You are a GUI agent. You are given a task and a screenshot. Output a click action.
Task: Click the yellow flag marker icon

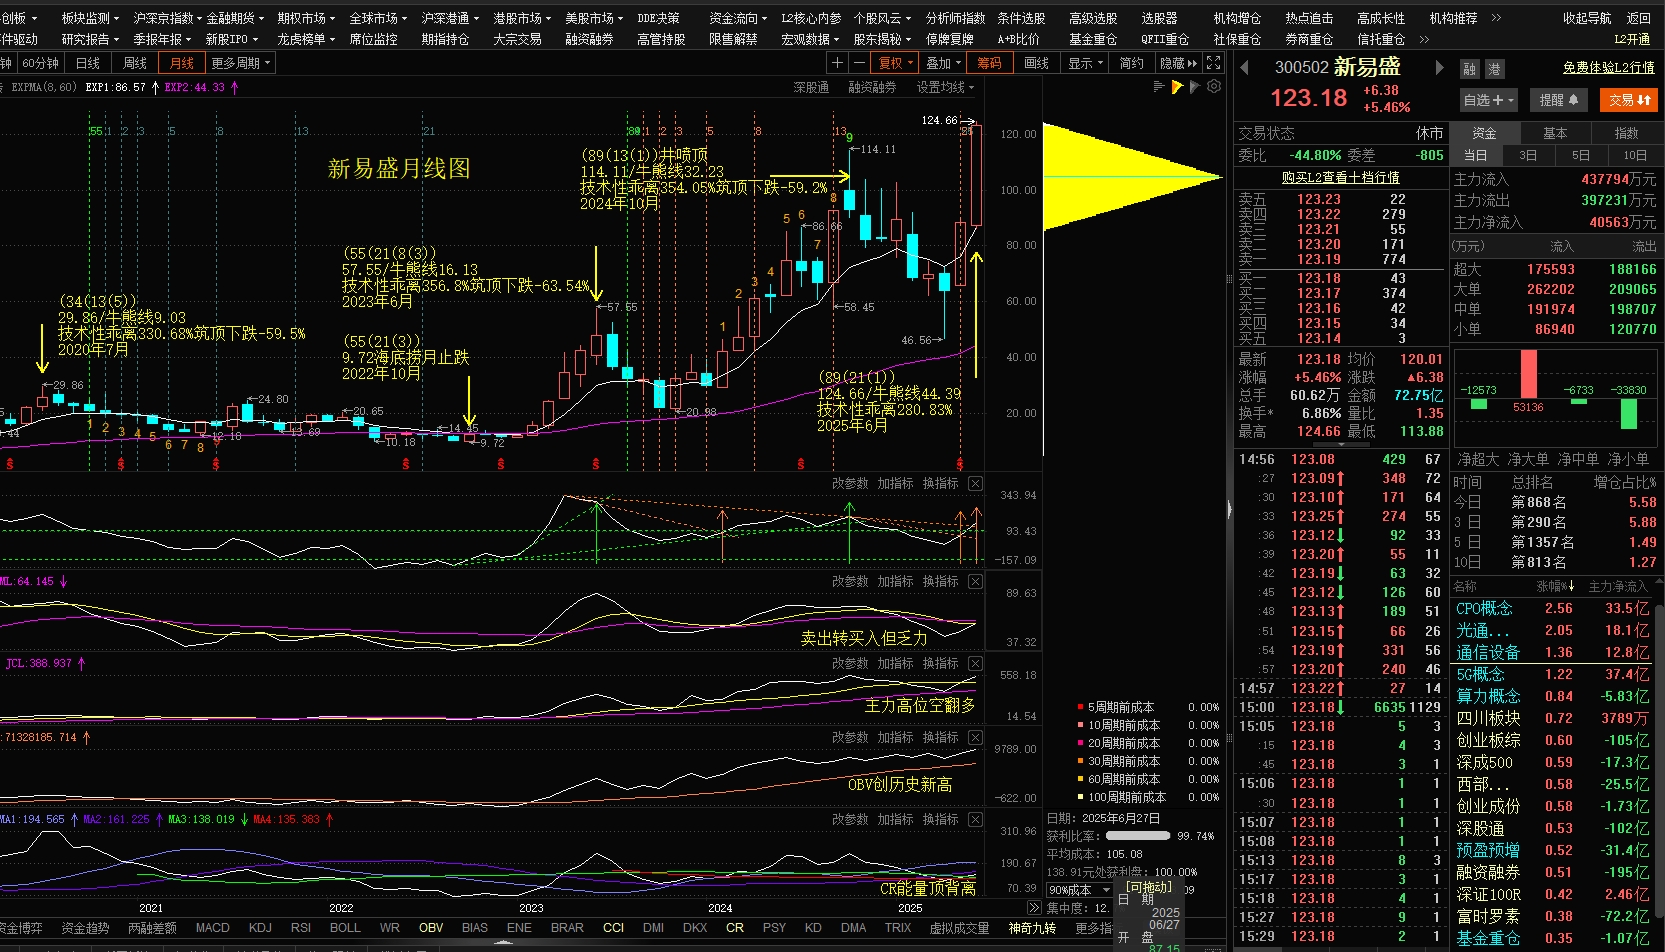pos(1177,87)
